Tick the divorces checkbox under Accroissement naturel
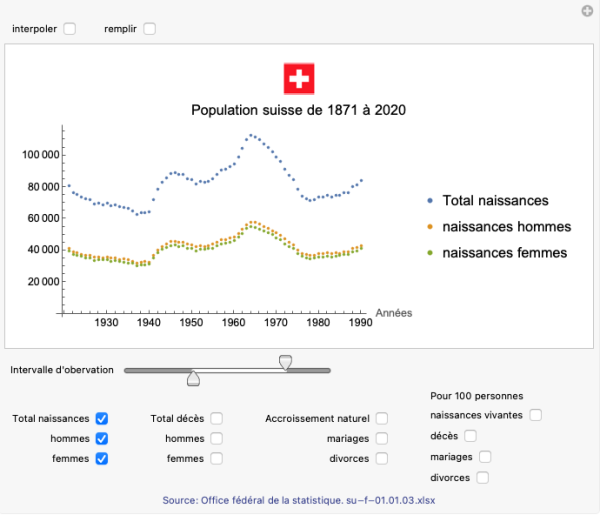 coord(382,459)
